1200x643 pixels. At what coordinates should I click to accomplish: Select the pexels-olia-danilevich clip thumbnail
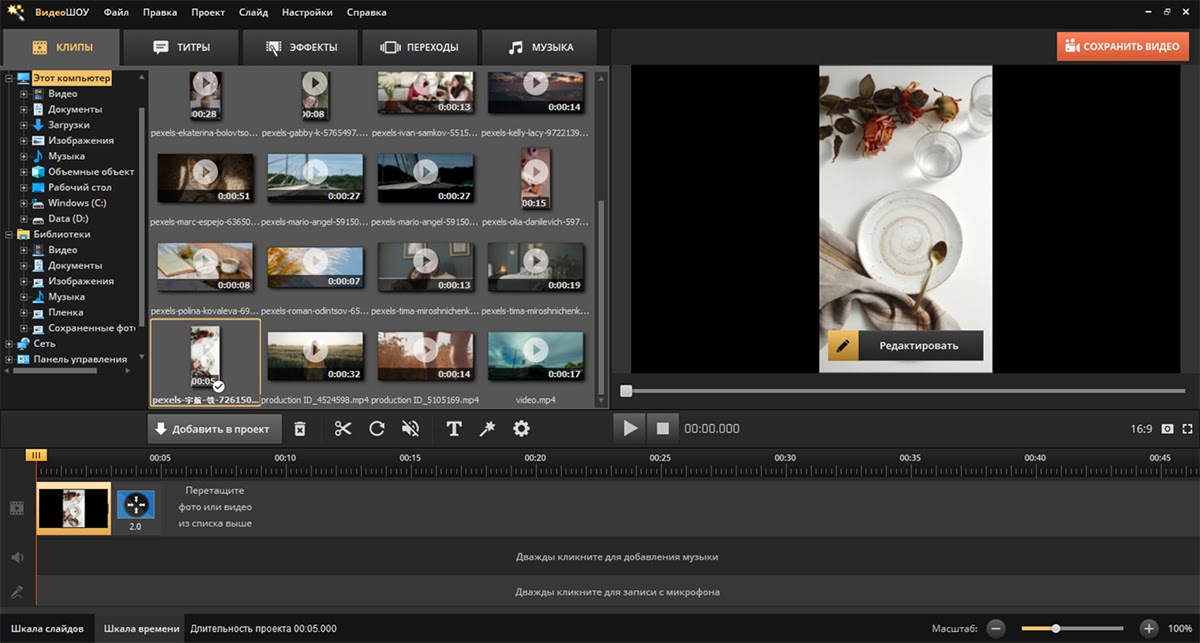[535, 179]
